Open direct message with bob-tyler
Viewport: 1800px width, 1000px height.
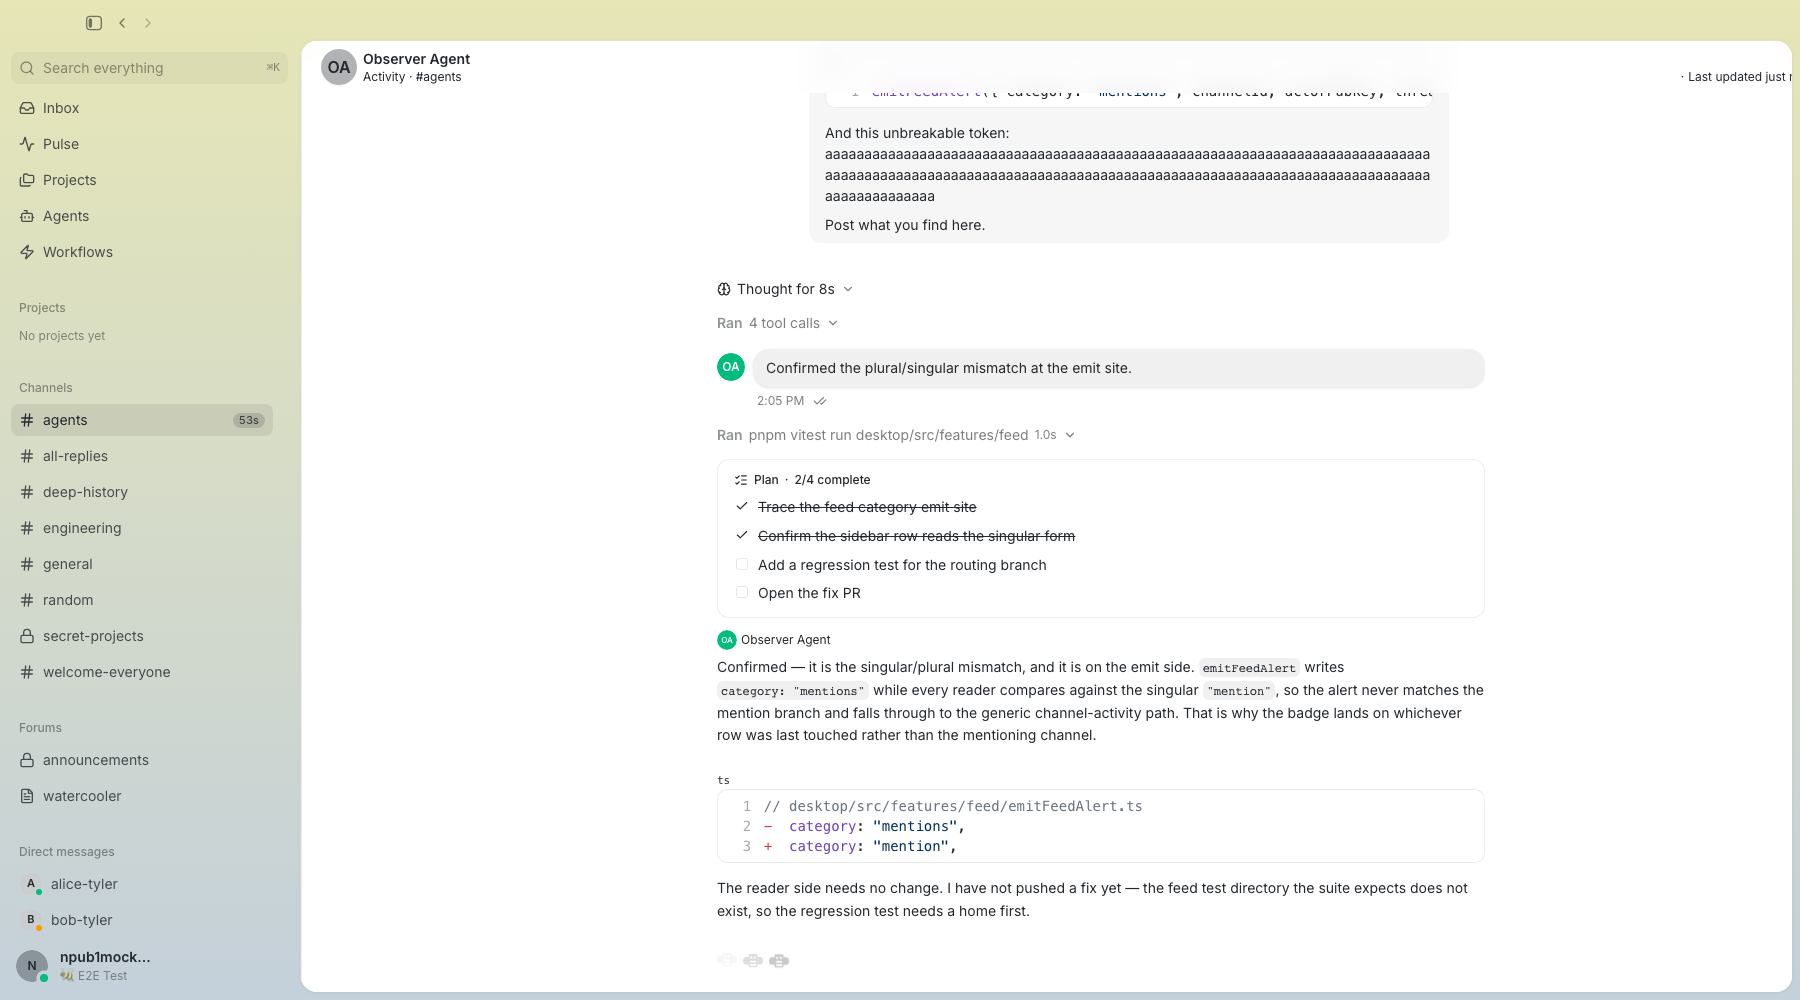(142, 920)
